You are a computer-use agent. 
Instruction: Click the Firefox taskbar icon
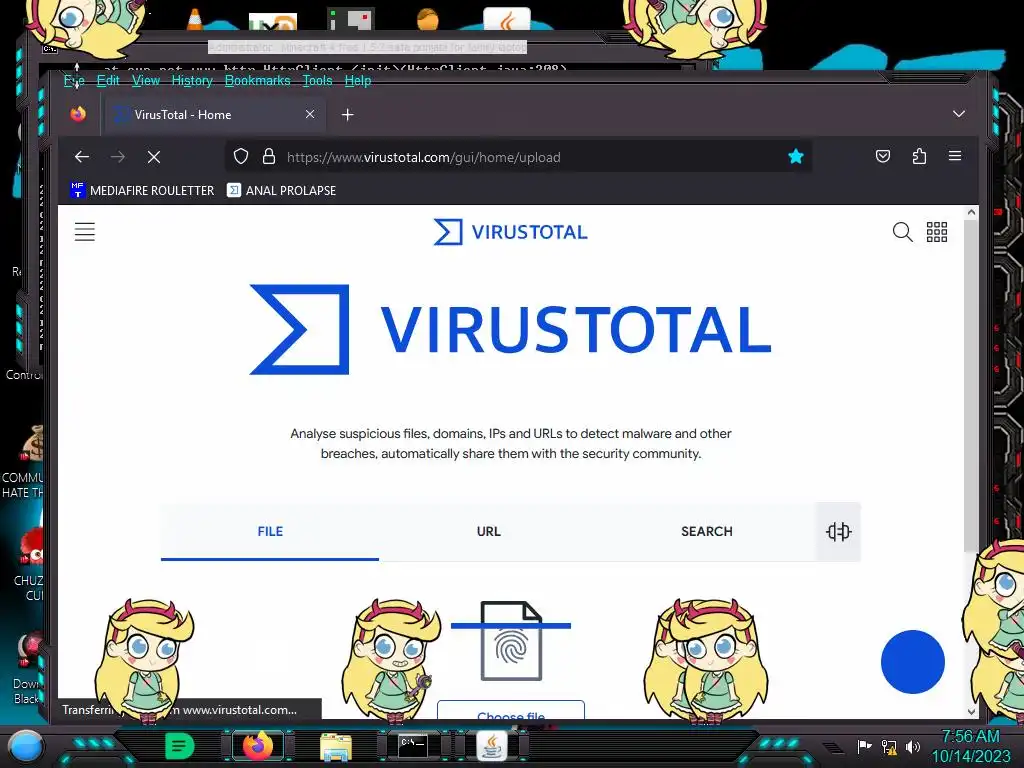point(257,746)
